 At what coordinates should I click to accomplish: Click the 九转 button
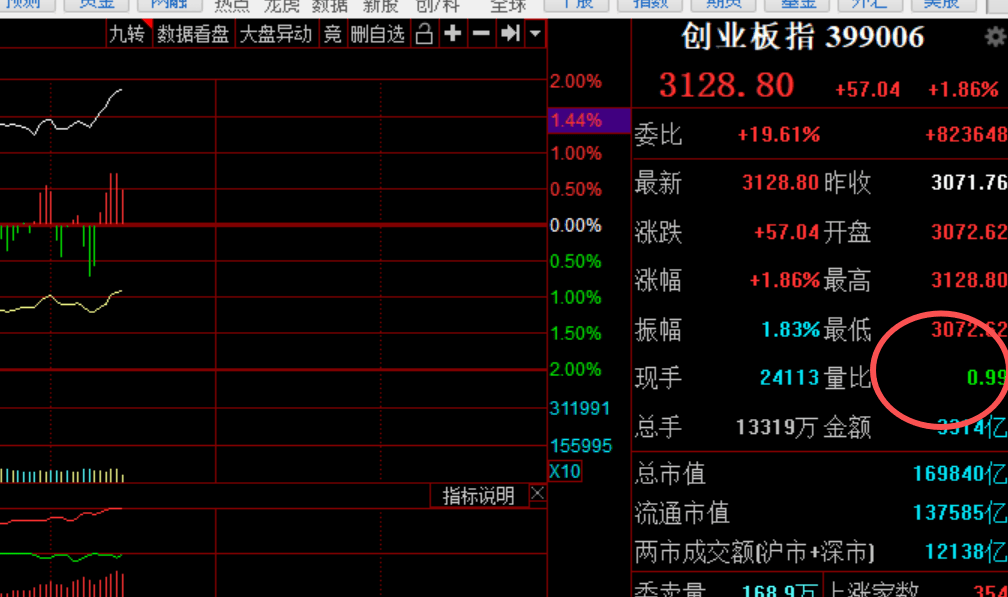point(127,34)
